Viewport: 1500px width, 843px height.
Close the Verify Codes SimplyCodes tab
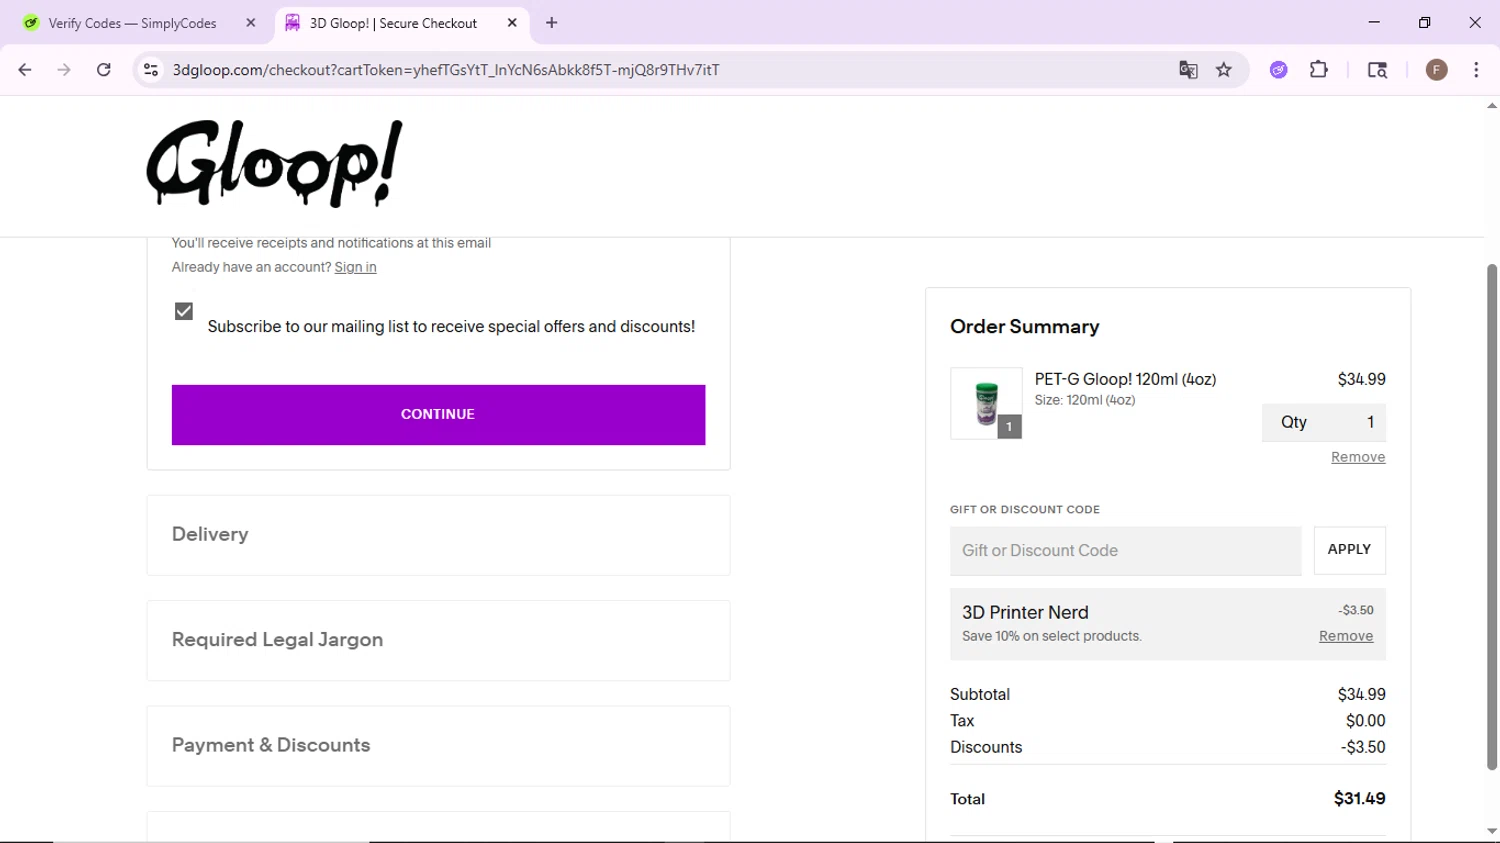pyautogui.click(x=251, y=23)
